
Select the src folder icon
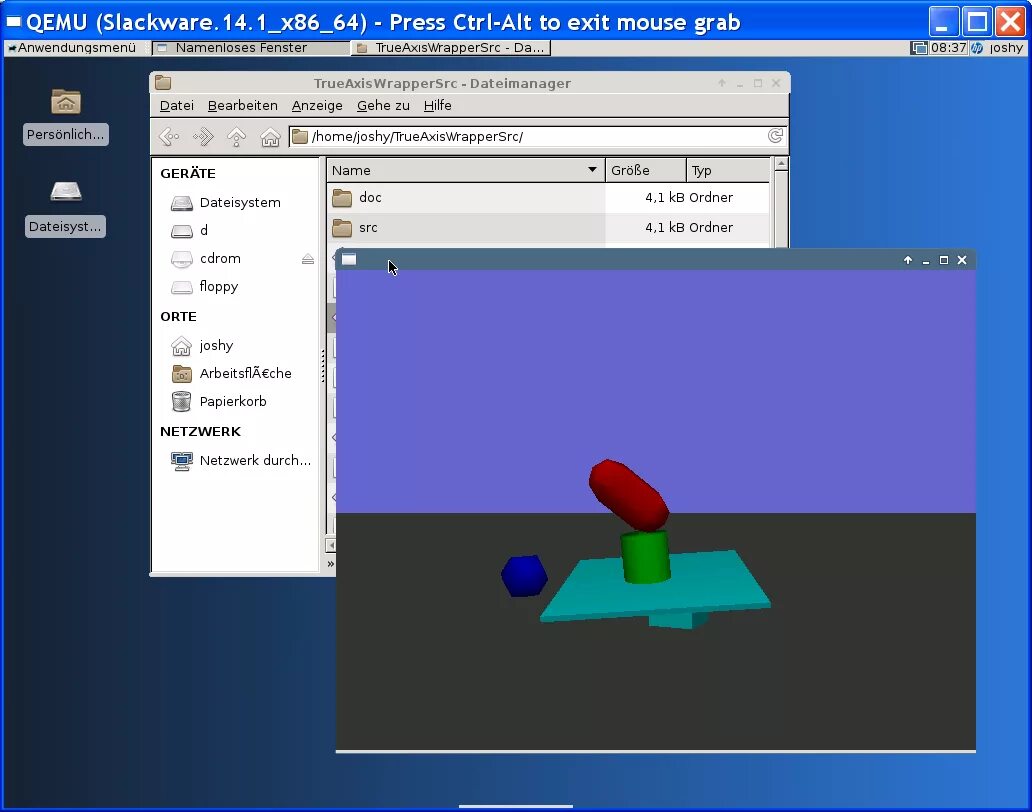tap(342, 228)
